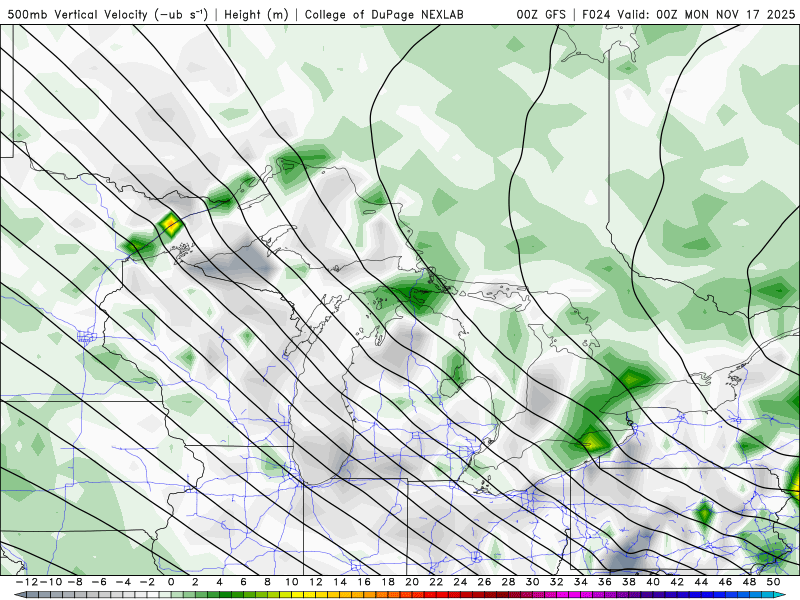
Task: Click the "34" label on the color scale
Action: coord(581,582)
